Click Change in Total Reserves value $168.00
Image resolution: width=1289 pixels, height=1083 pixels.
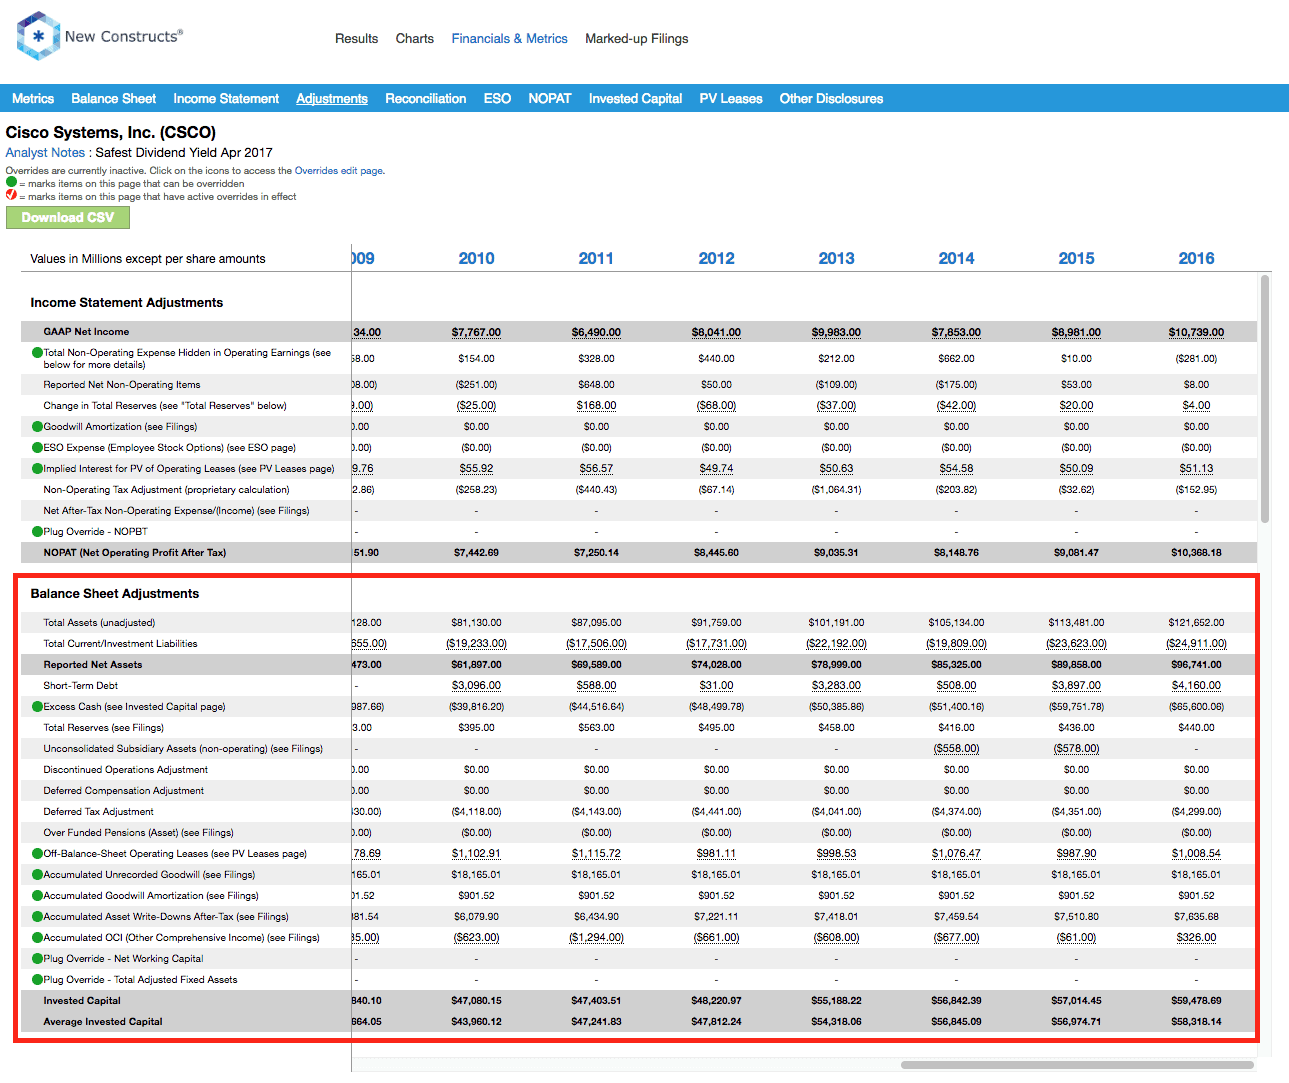596,406
